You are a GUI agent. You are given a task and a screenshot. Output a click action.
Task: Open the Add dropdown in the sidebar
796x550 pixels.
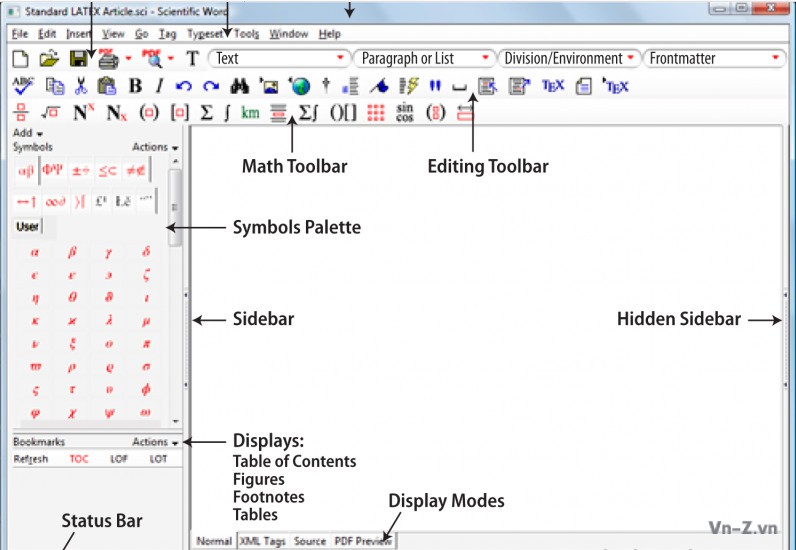27,133
